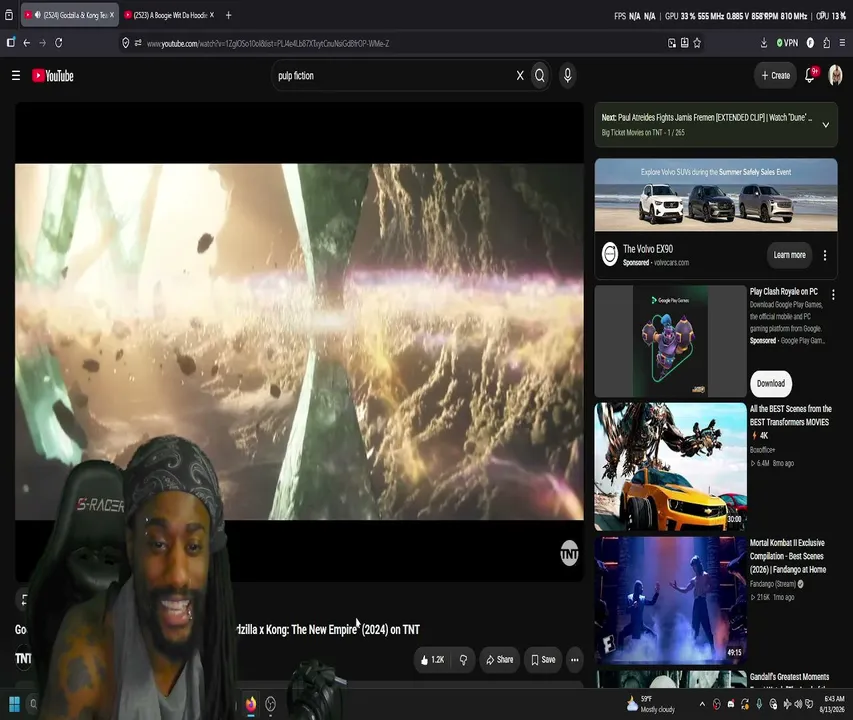Click the TNT watermark in the player
Screen dimensions: 853x720
(569, 554)
